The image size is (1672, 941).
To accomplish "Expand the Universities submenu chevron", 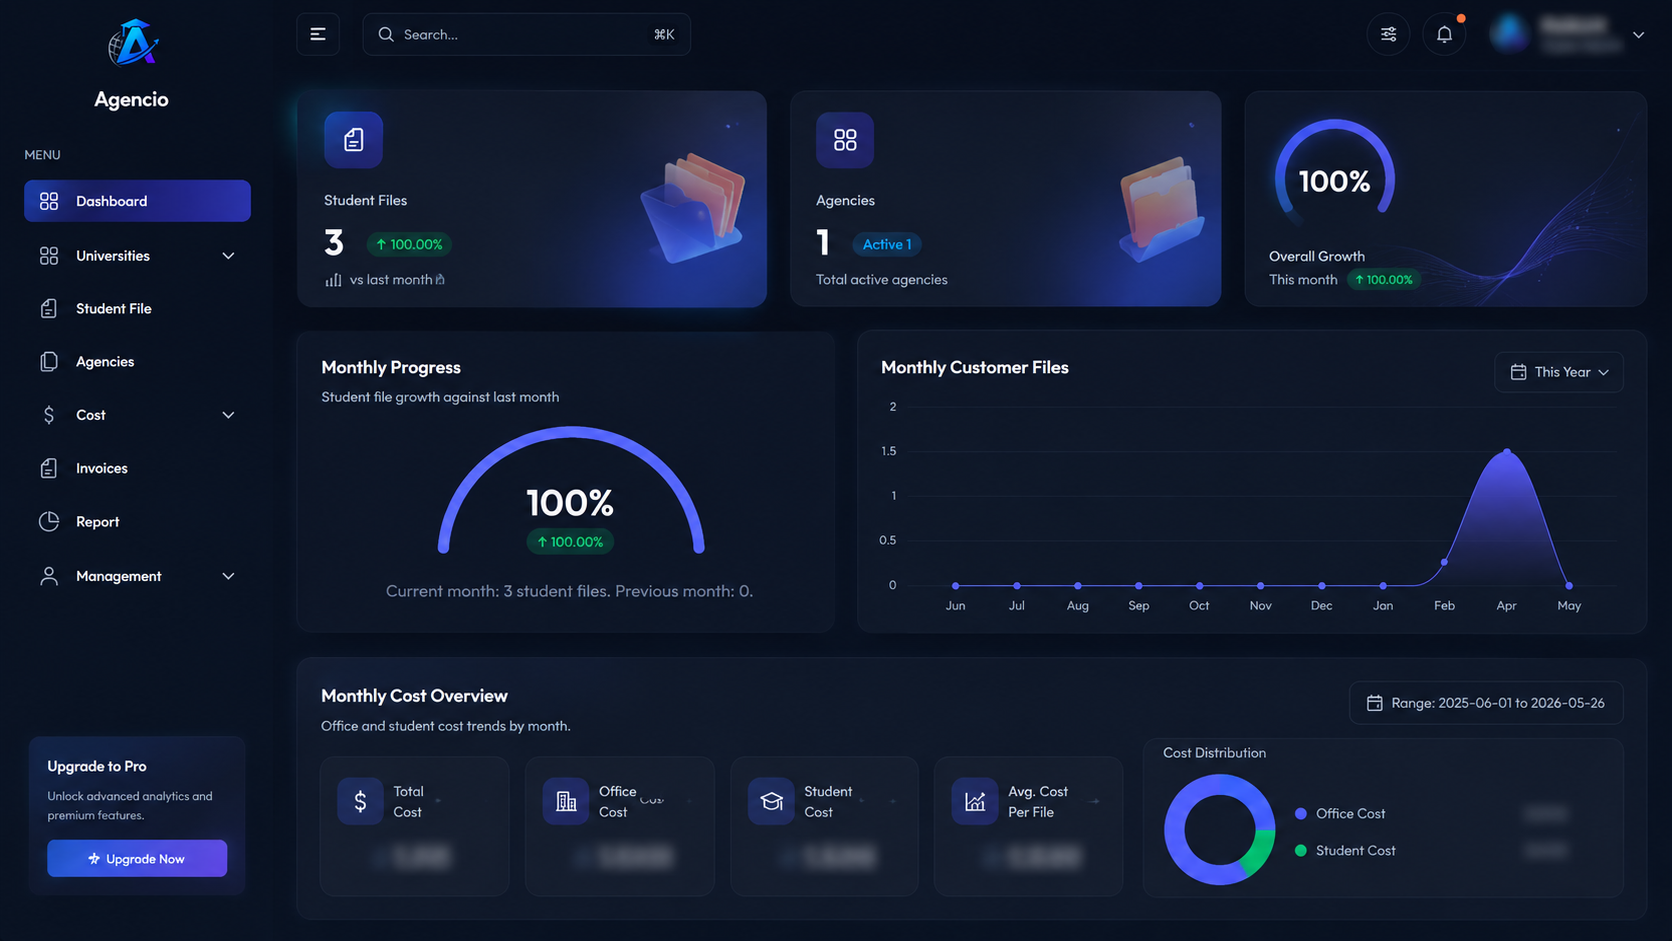I will 228,256.
